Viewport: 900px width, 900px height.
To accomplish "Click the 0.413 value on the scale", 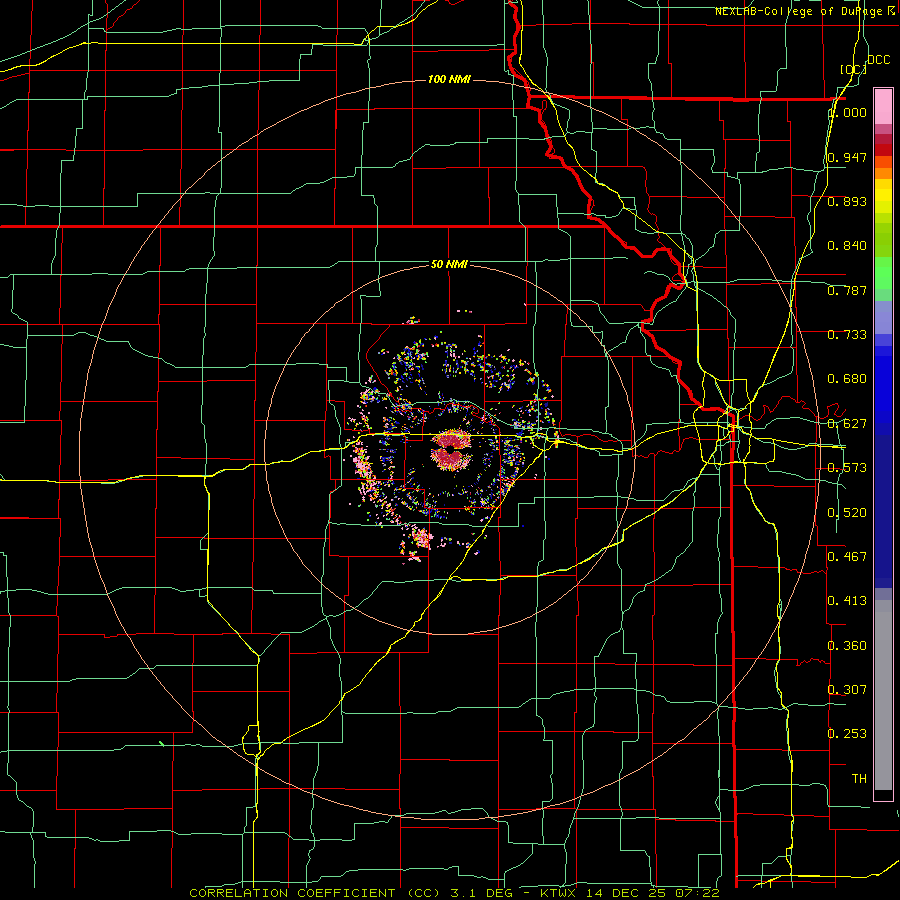I will (847, 600).
